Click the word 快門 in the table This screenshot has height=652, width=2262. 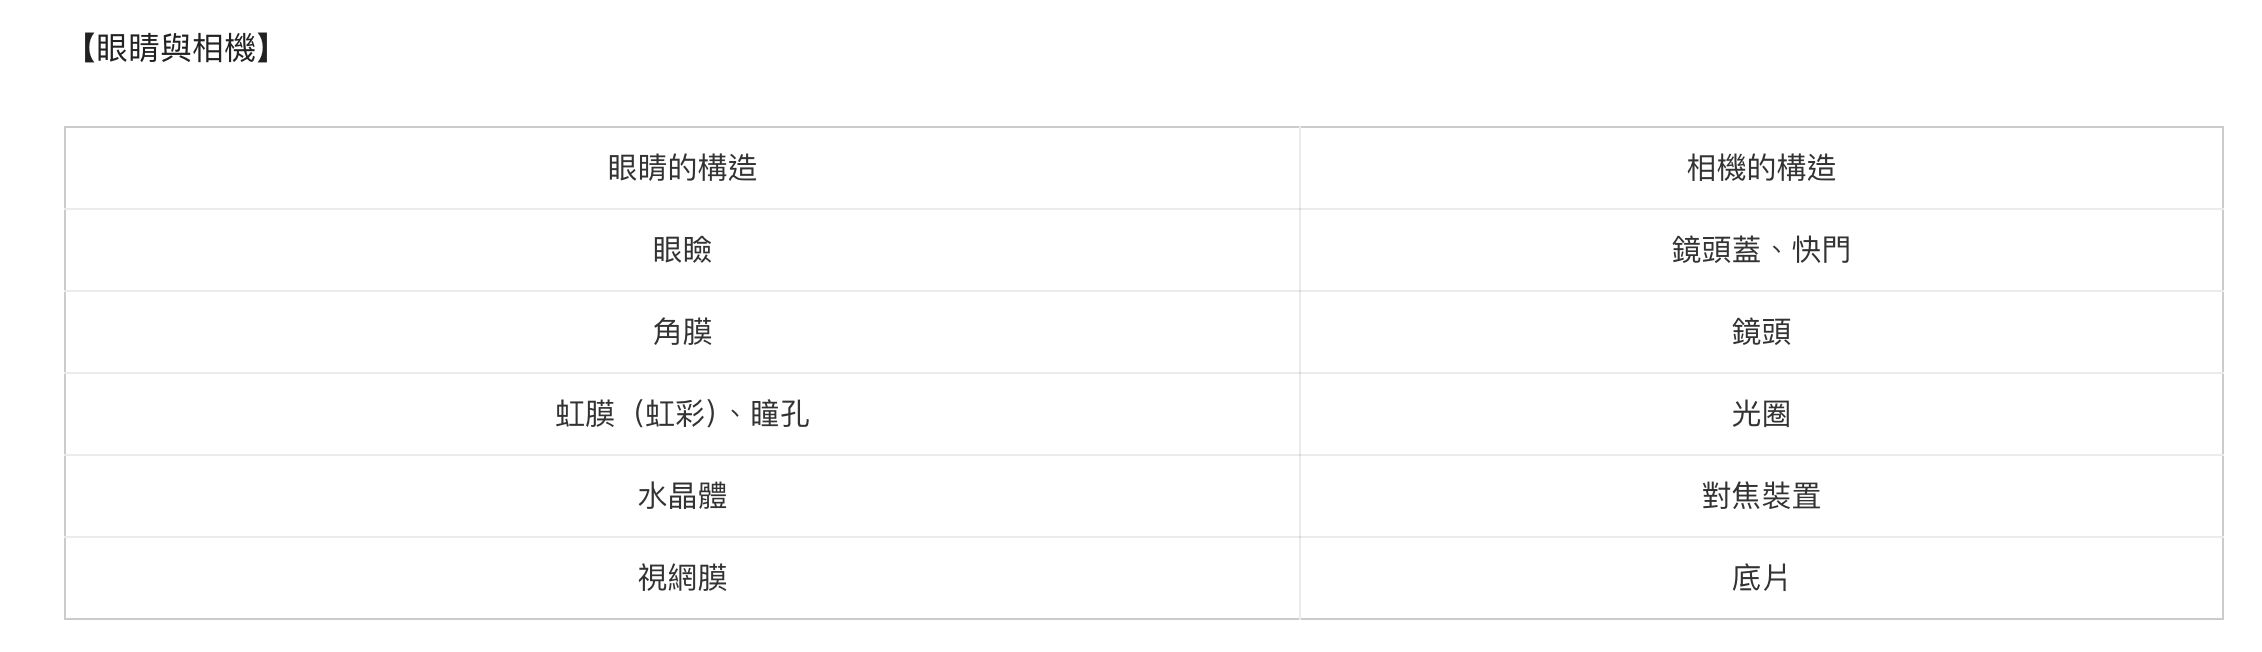pyautogui.click(x=1821, y=250)
